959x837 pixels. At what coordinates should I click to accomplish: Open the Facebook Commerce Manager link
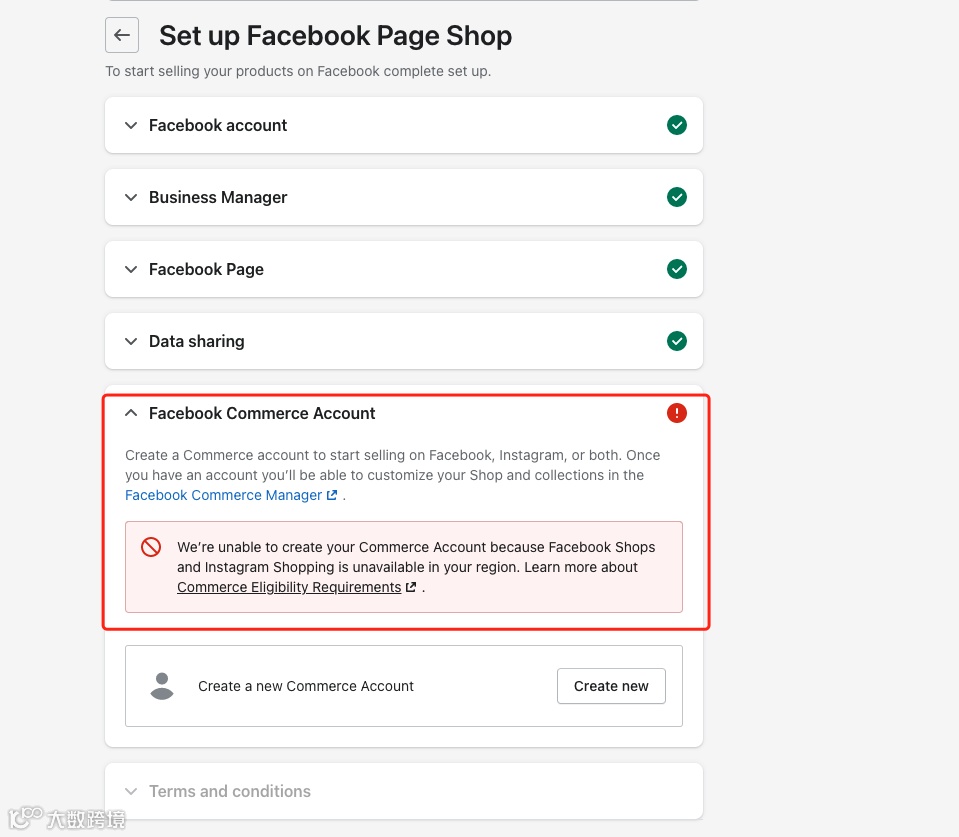pyautogui.click(x=223, y=495)
